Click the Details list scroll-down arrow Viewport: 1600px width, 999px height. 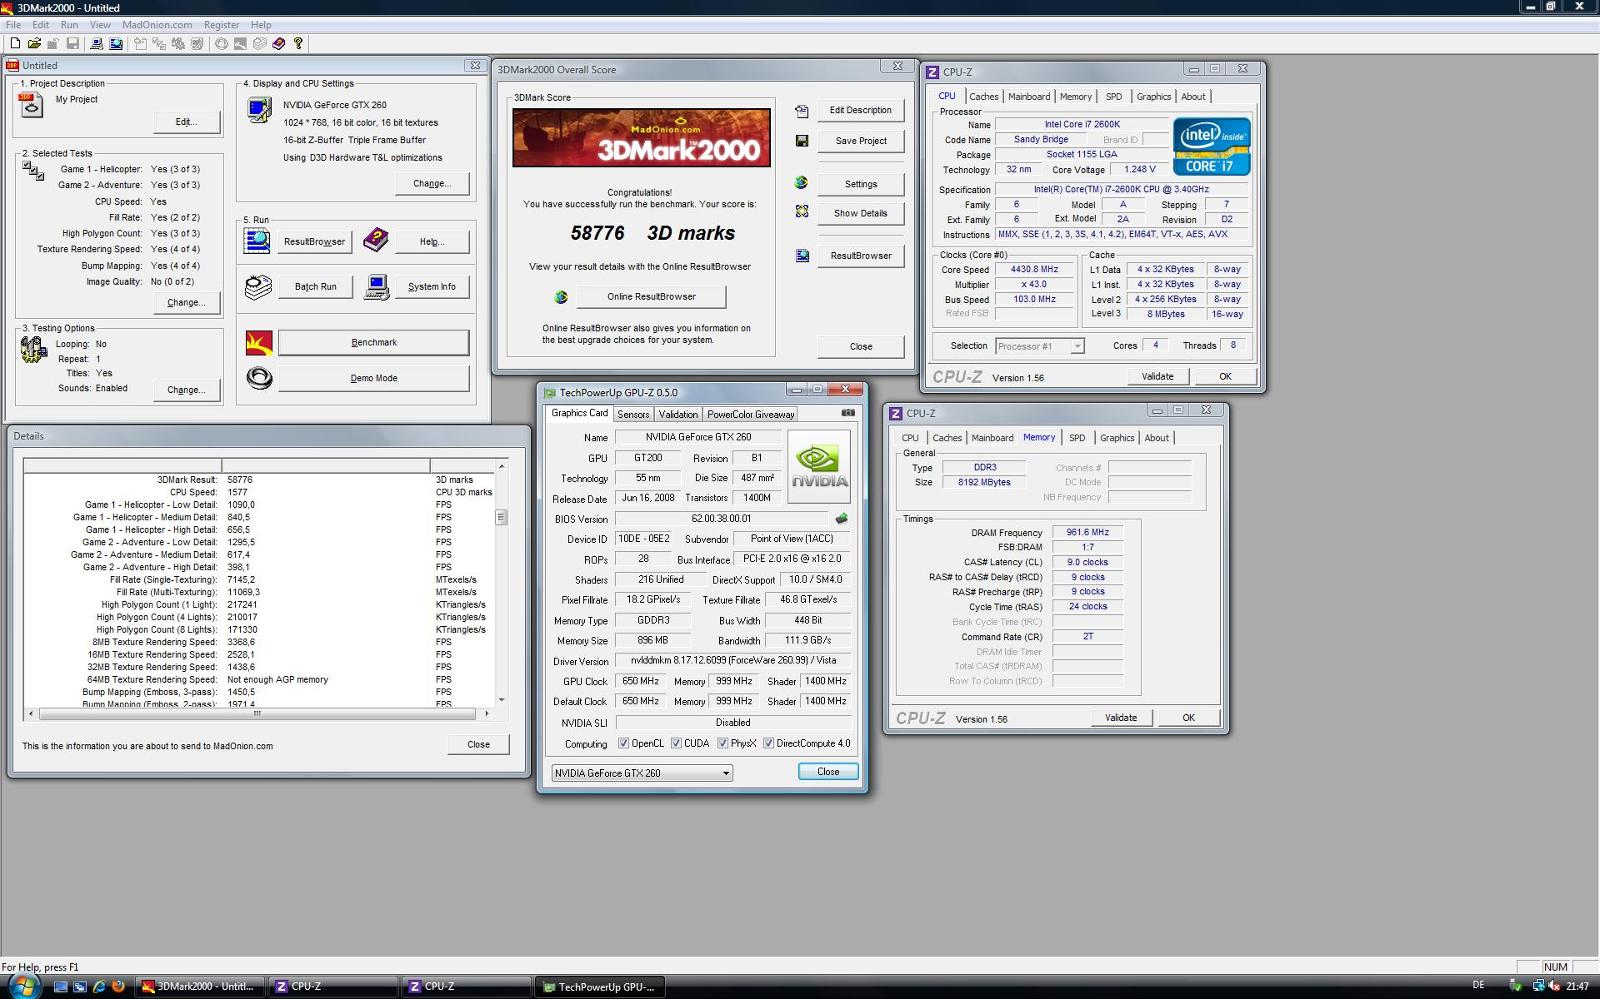pyautogui.click(x=501, y=700)
